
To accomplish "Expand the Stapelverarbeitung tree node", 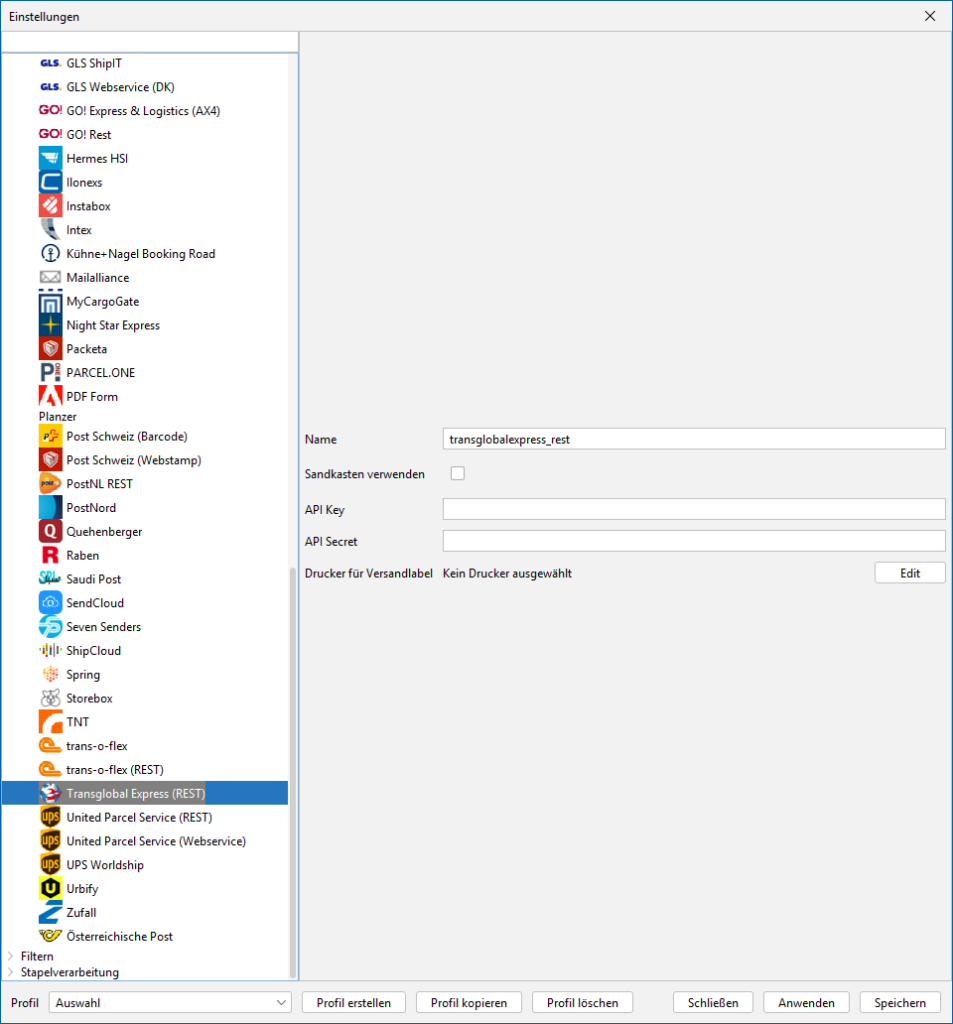I will 11,972.
